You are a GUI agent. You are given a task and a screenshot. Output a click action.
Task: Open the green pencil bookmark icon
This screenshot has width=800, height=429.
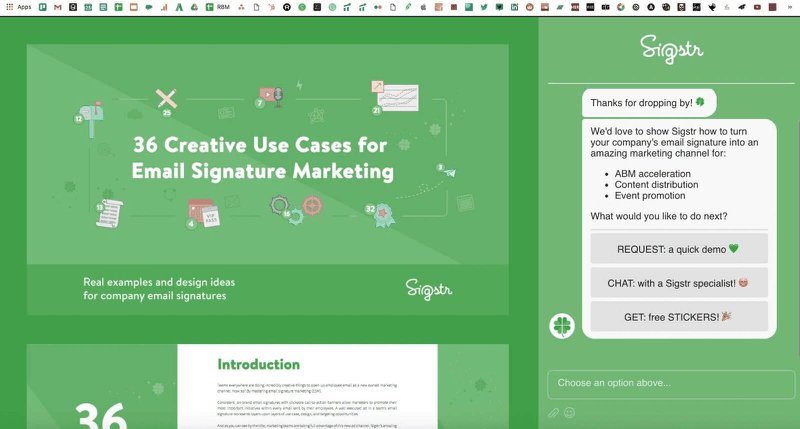click(x=408, y=7)
